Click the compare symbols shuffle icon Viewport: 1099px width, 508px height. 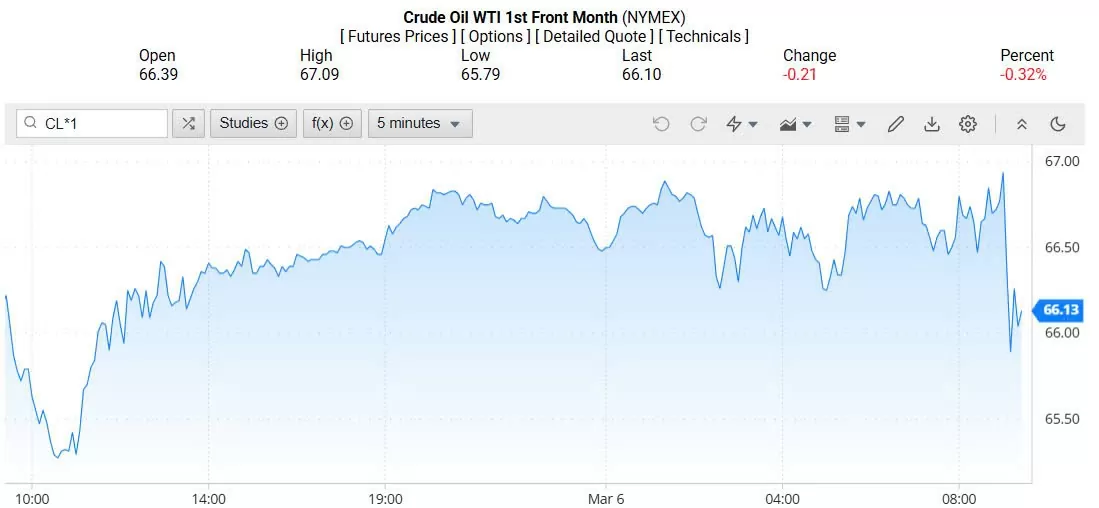point(188,124)
